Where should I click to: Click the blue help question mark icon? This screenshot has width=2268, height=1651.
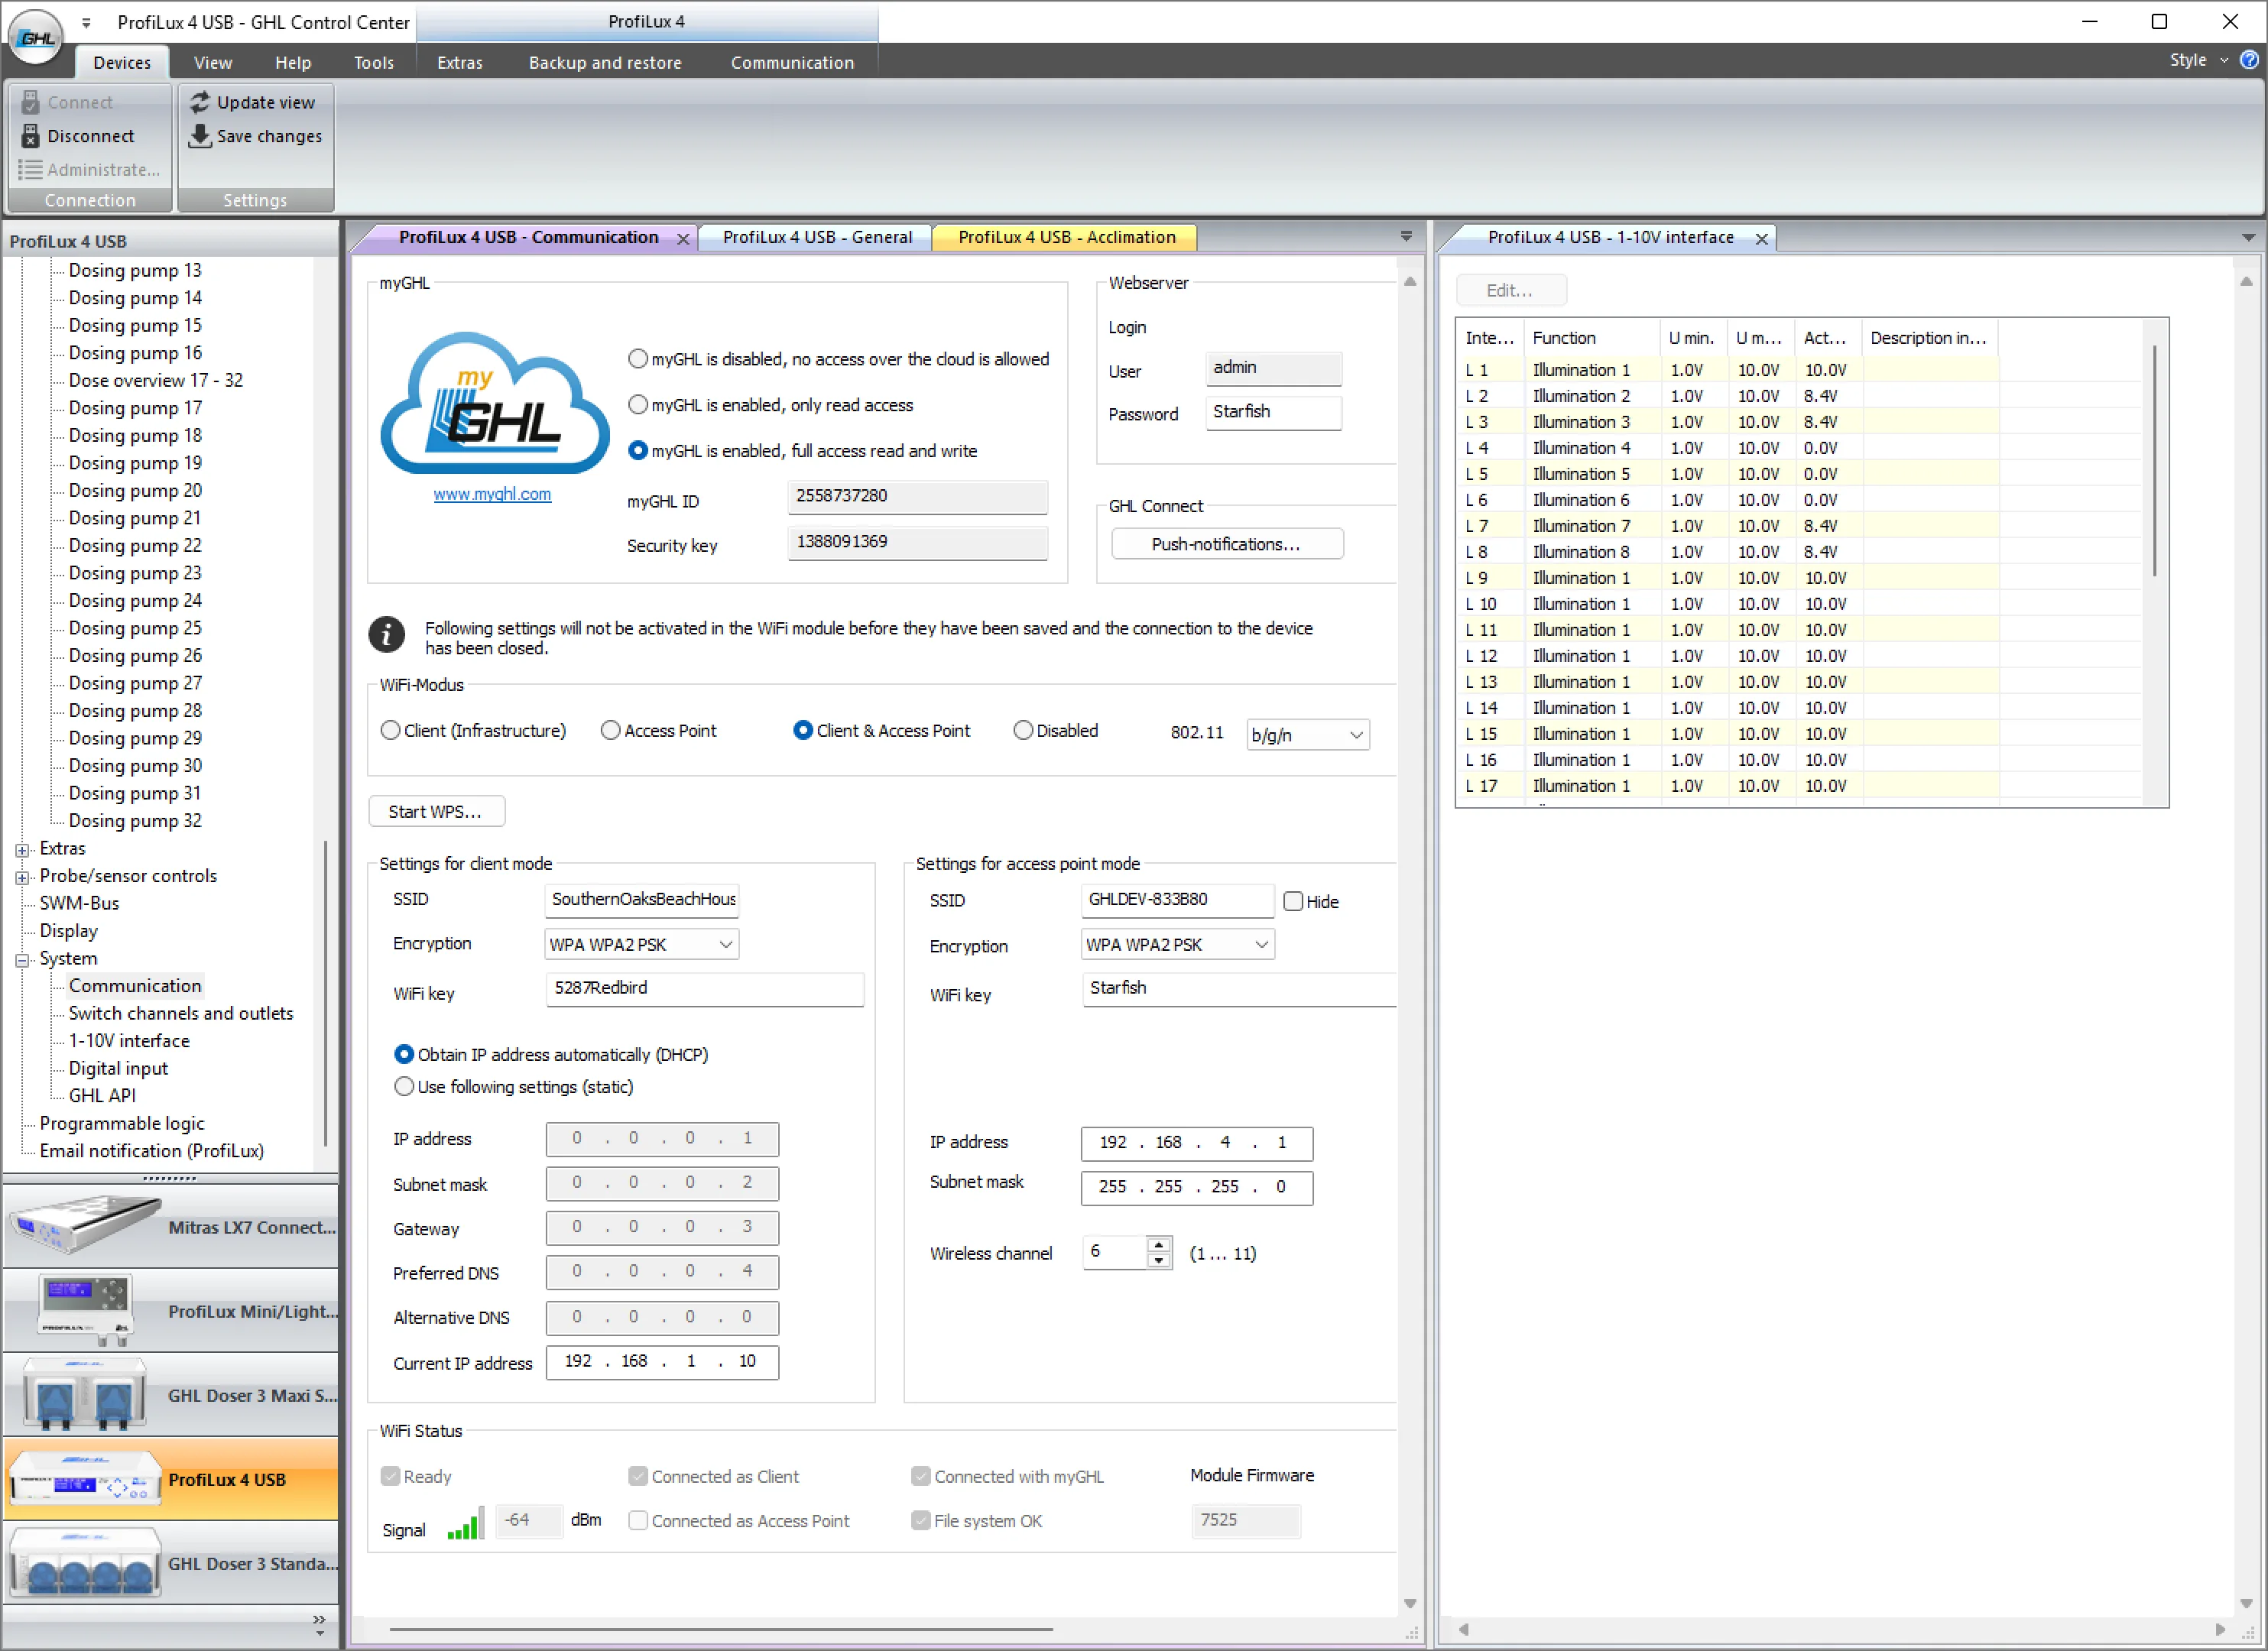[x=2249, y=60]
